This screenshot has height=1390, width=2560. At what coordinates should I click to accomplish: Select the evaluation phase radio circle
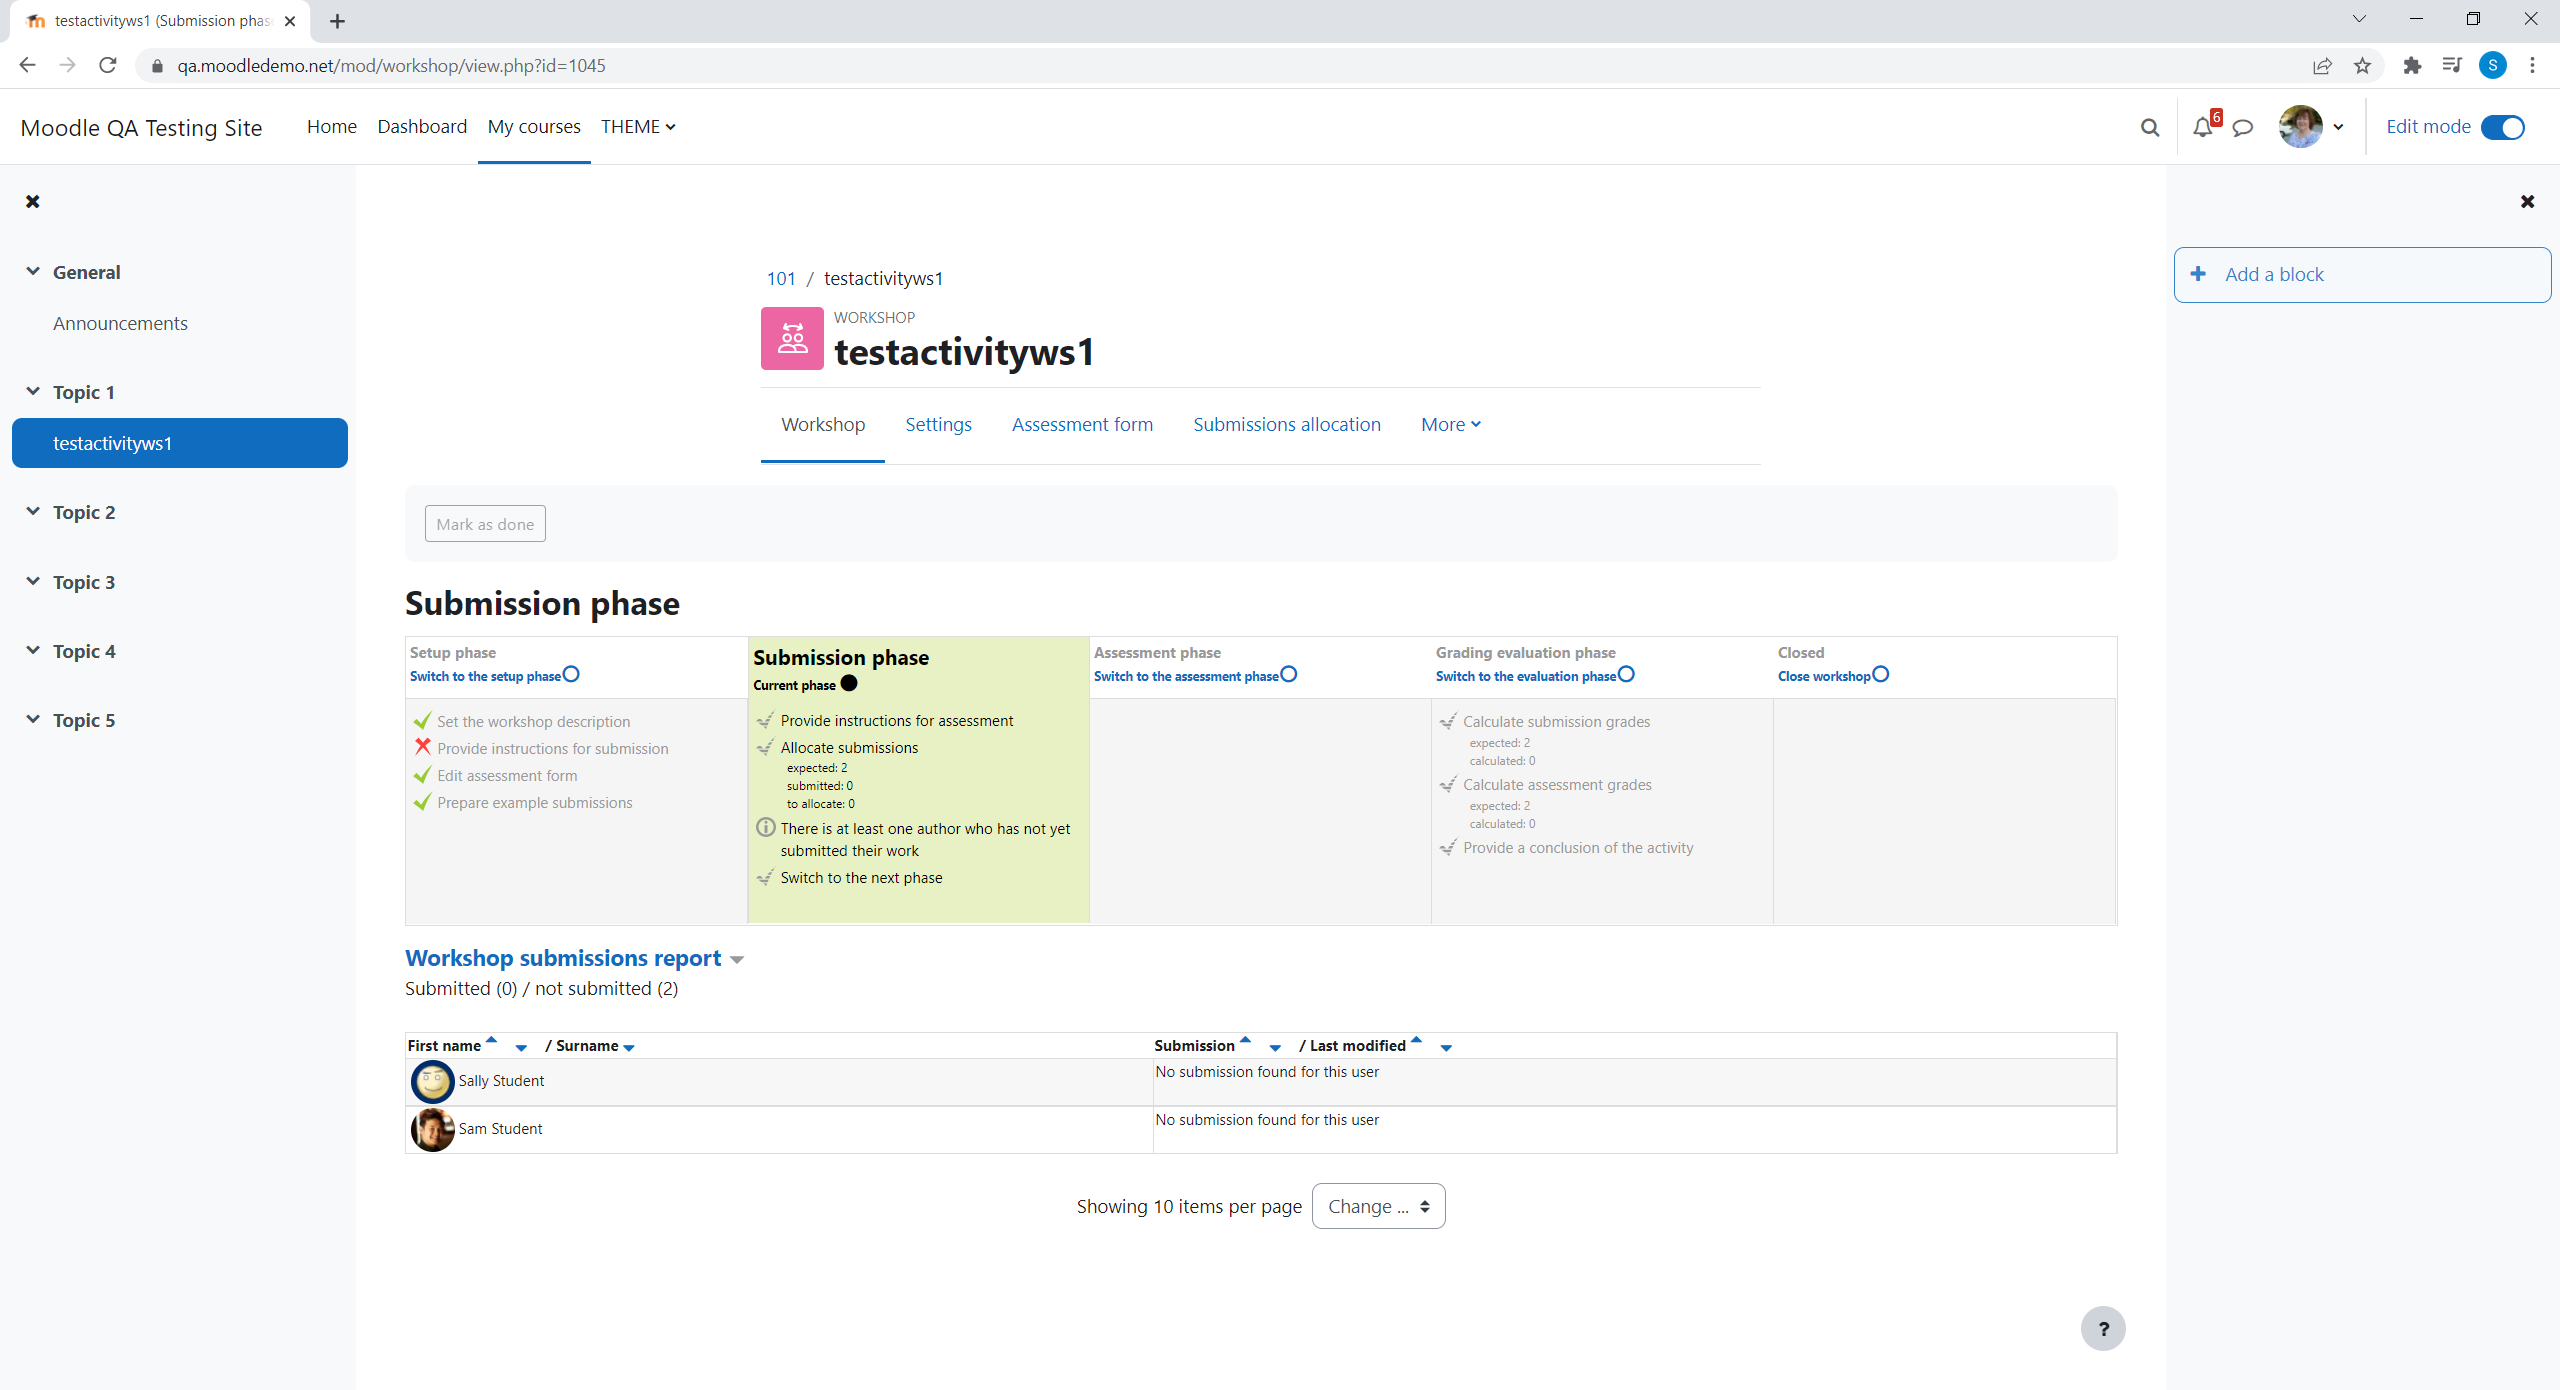coord(1626,674)
